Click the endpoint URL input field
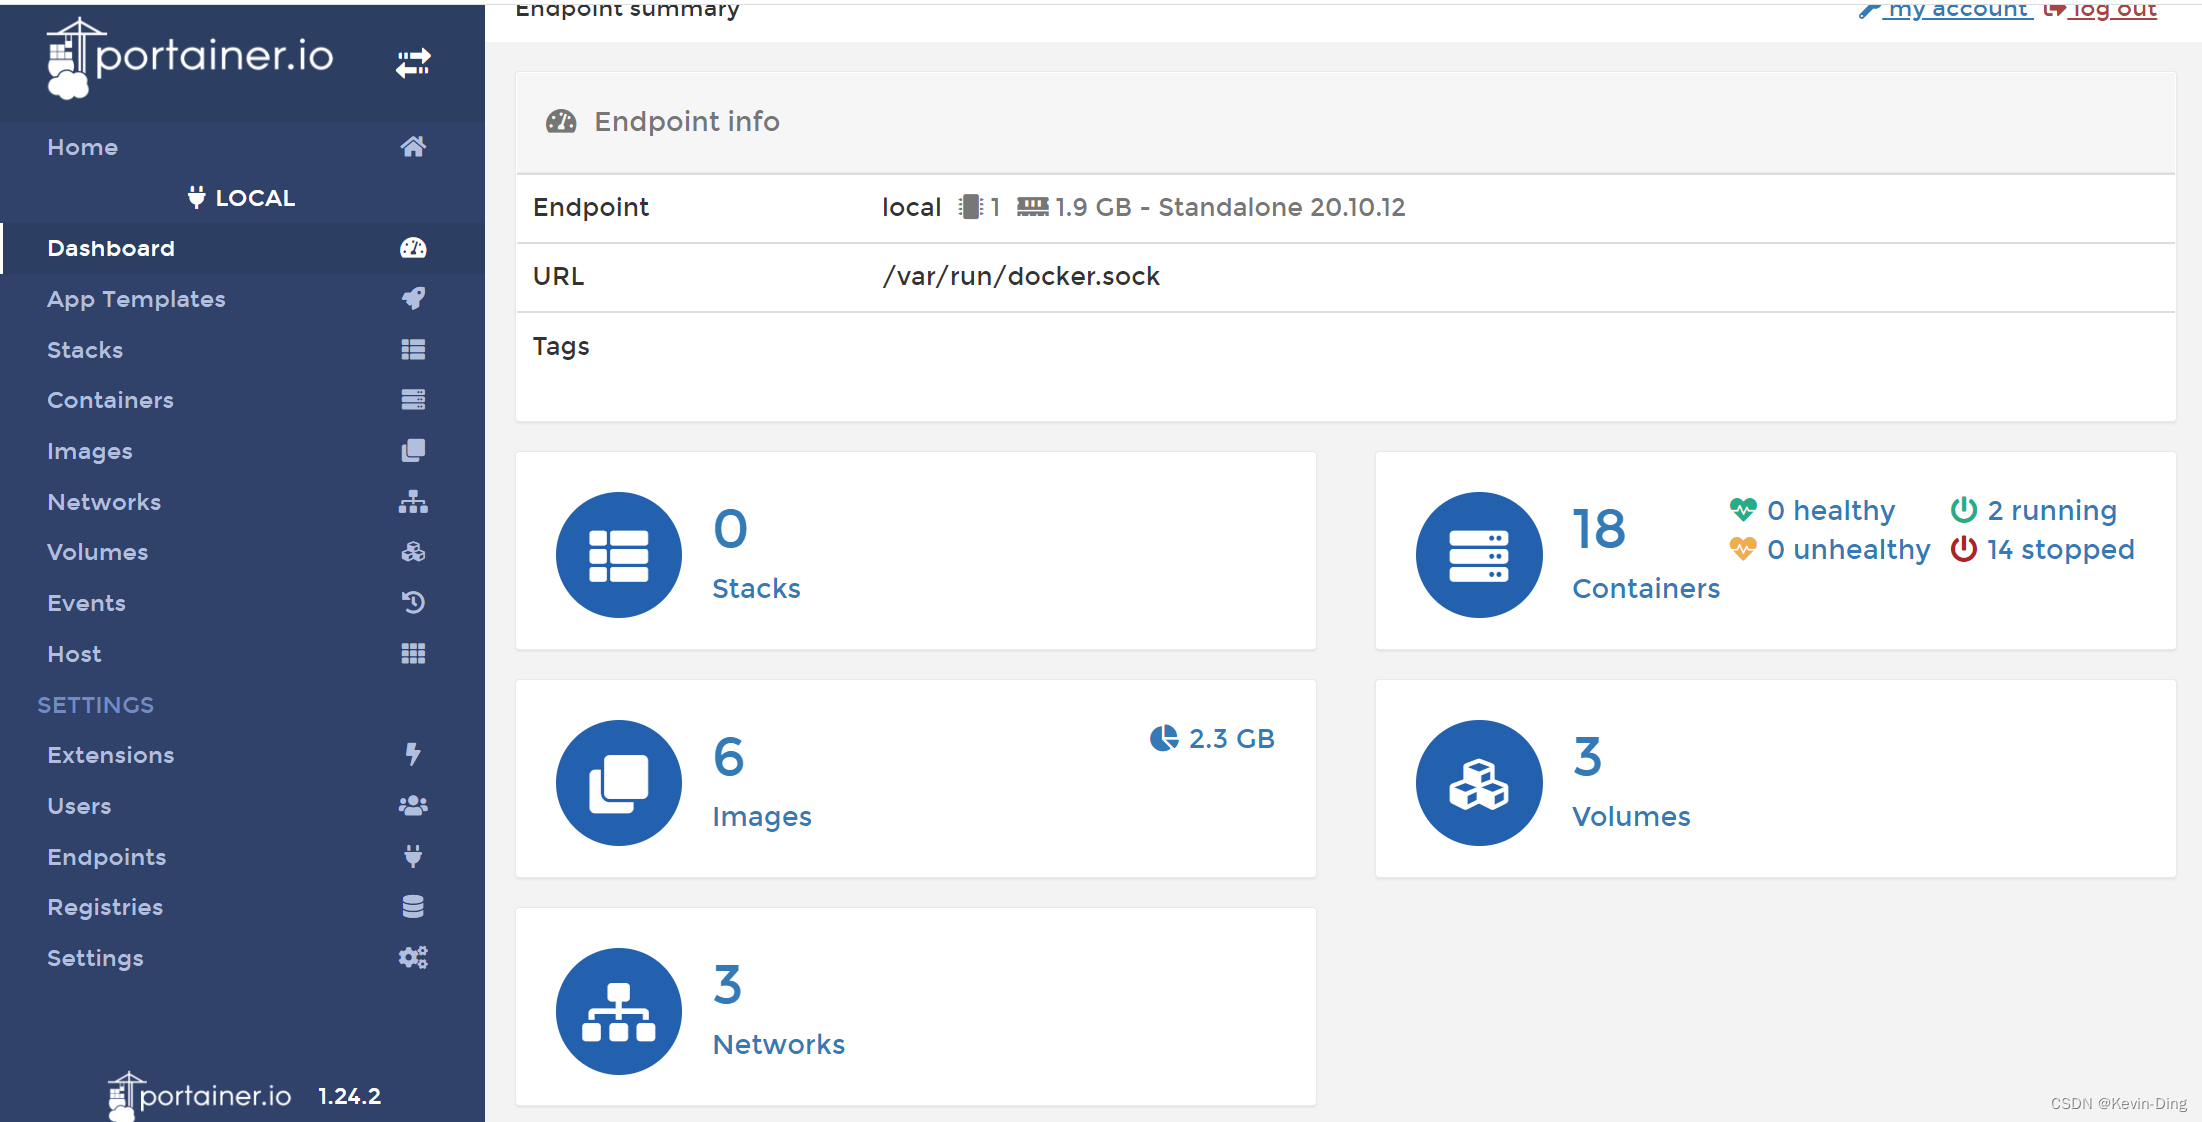The height and width of the screenshot is (1122, 2202). point(1024,276)
